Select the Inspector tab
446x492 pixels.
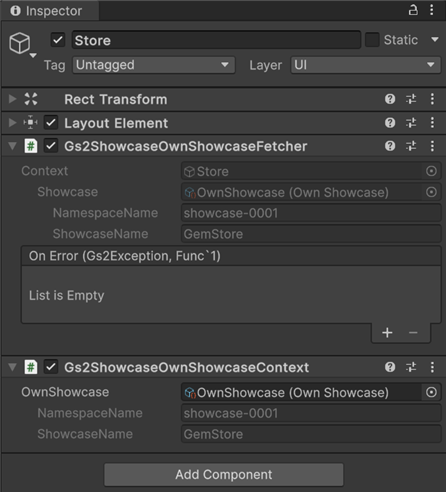(46, 11)
